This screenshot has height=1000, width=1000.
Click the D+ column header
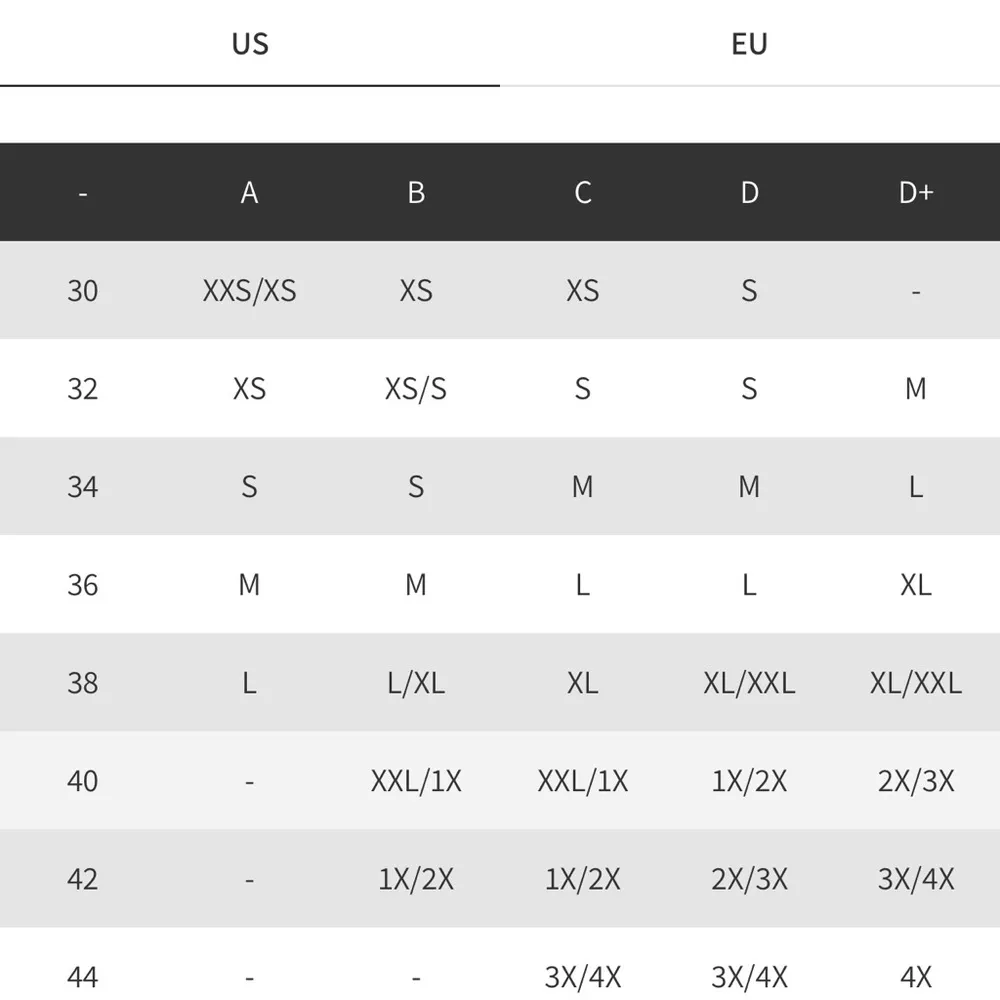(916, 192)
